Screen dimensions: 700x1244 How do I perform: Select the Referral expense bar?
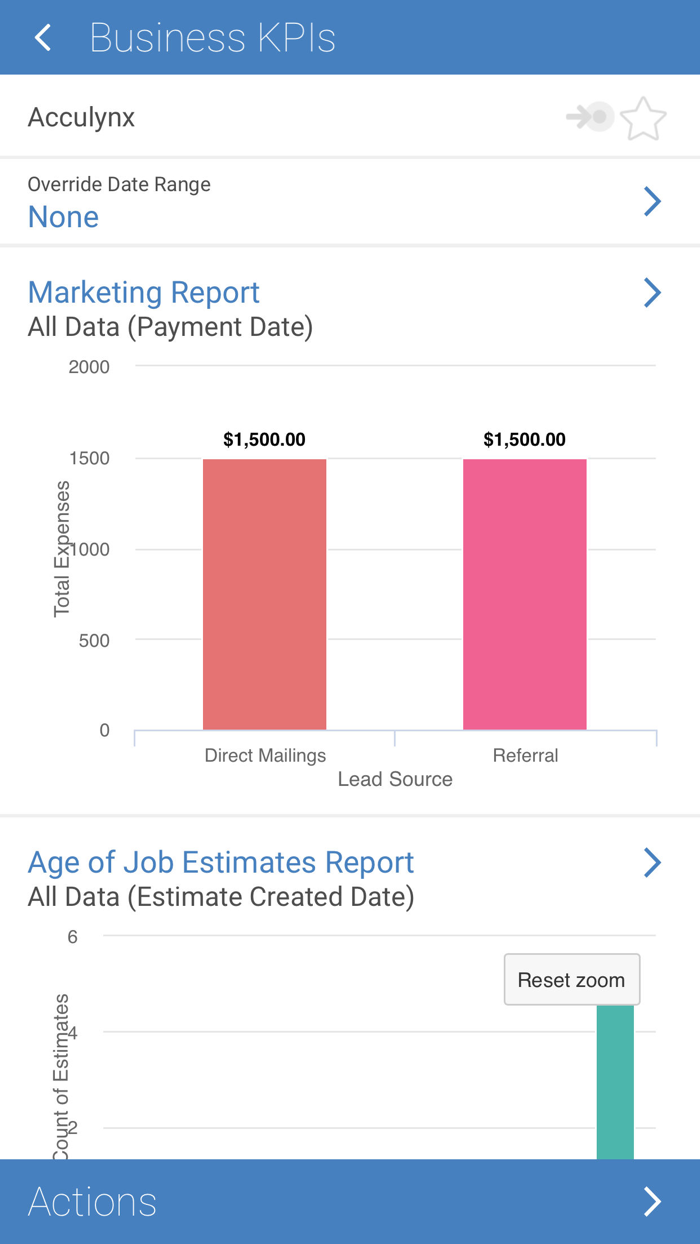point(524,590)
